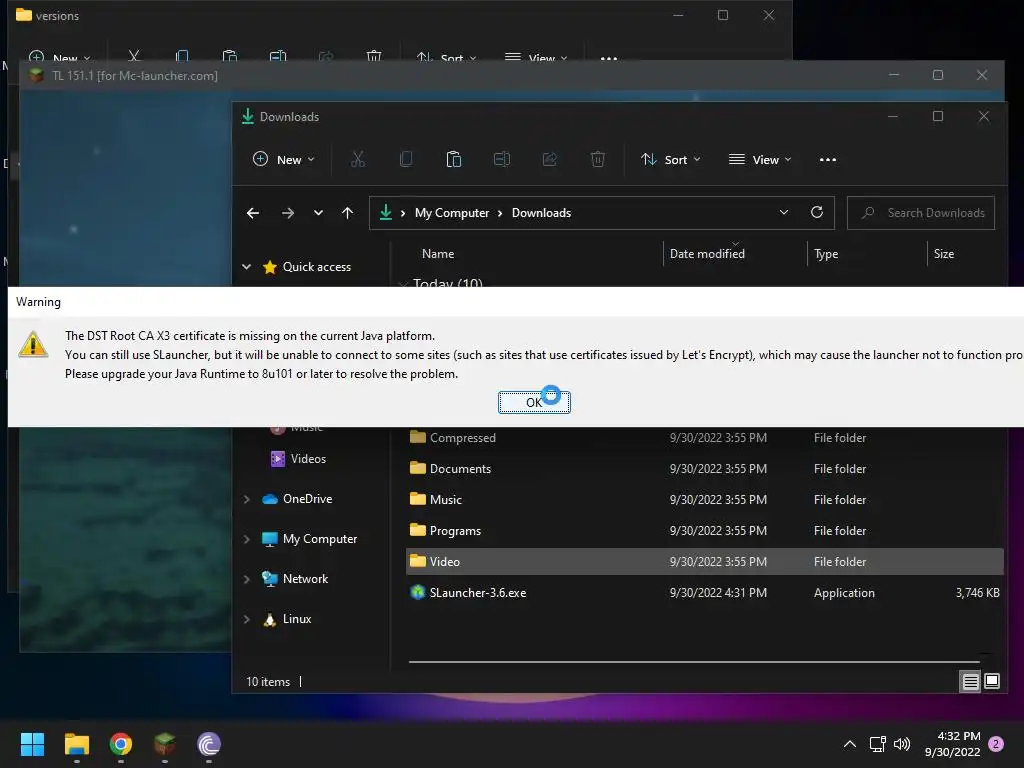
Task: Sort by Size column header
Action: tap(943, 254)
